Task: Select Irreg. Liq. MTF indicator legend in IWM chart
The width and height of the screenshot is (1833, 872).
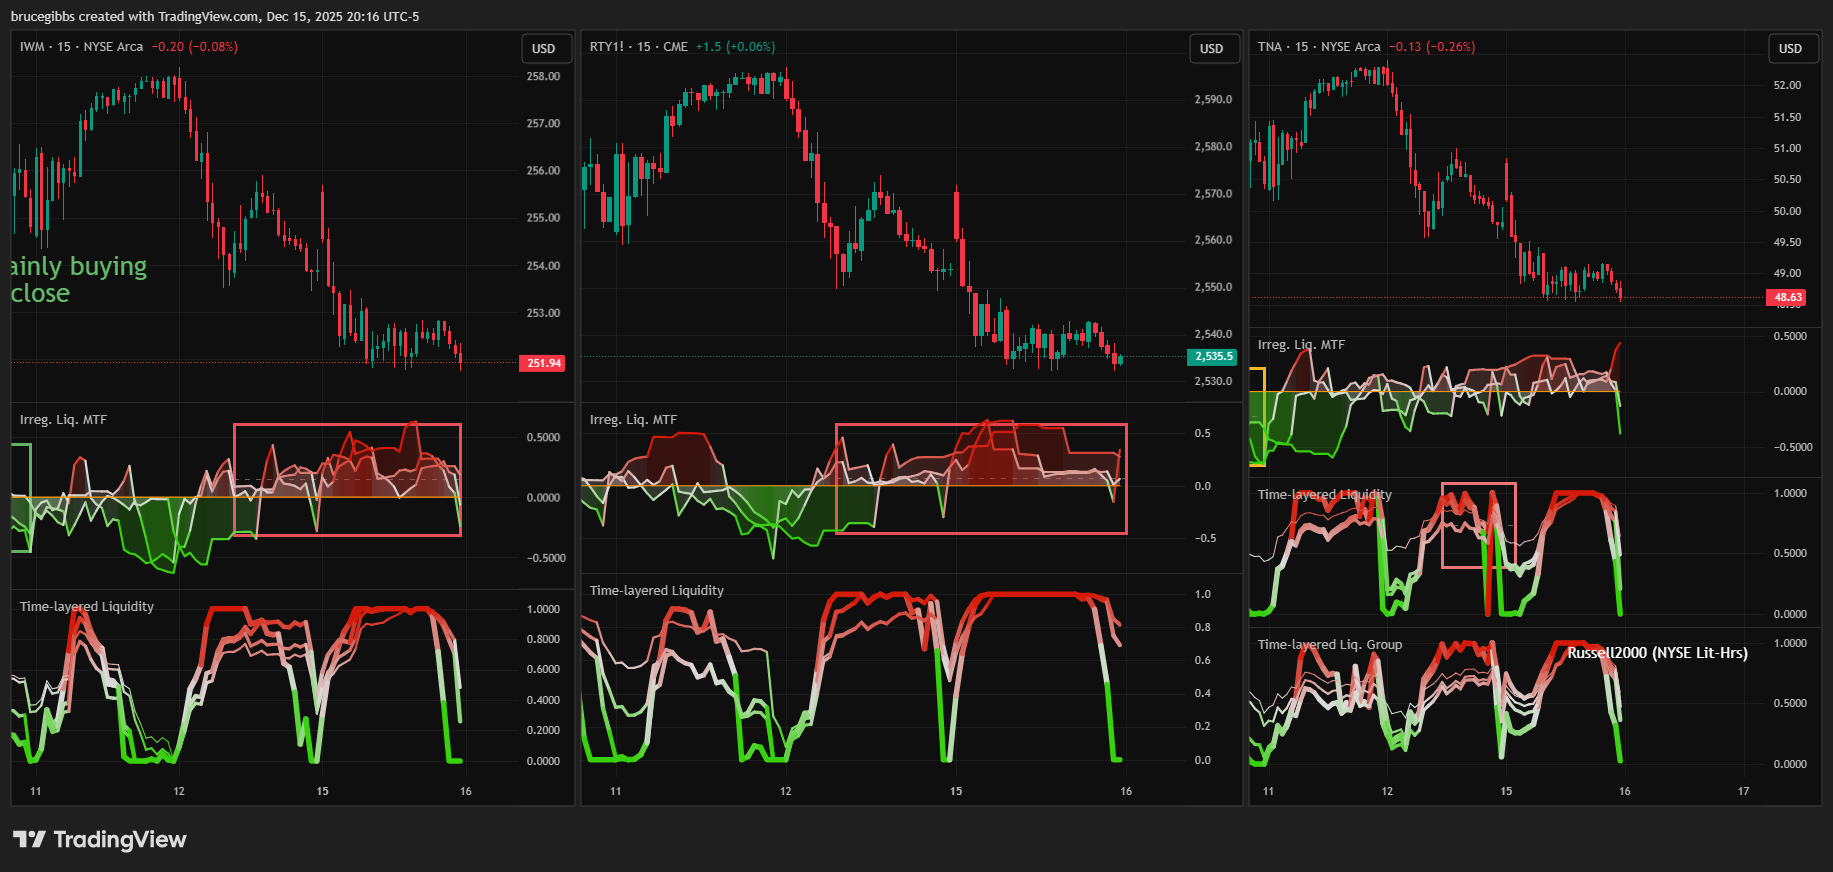Action: point(63,420)
